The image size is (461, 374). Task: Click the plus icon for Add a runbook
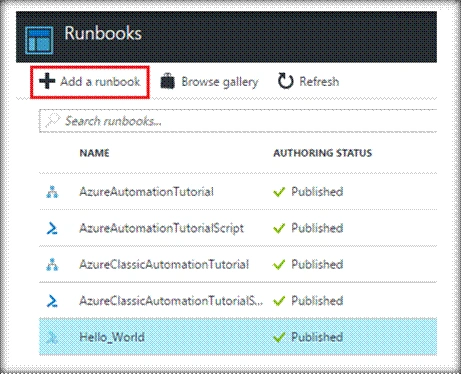47,81
